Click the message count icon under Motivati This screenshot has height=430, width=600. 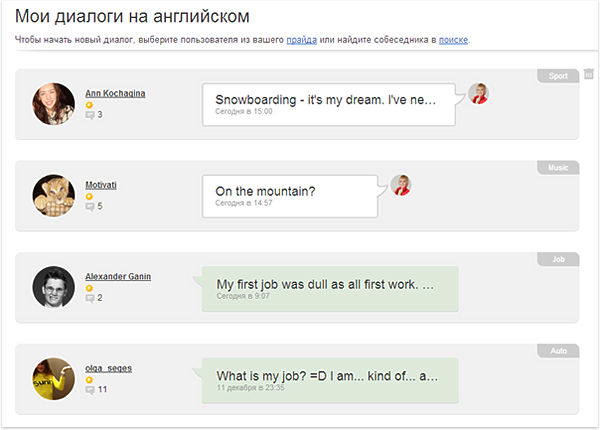90,207
